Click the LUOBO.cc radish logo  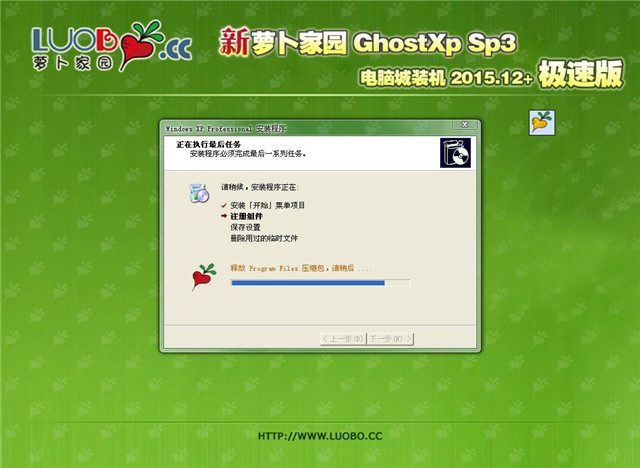click(111, 45)
